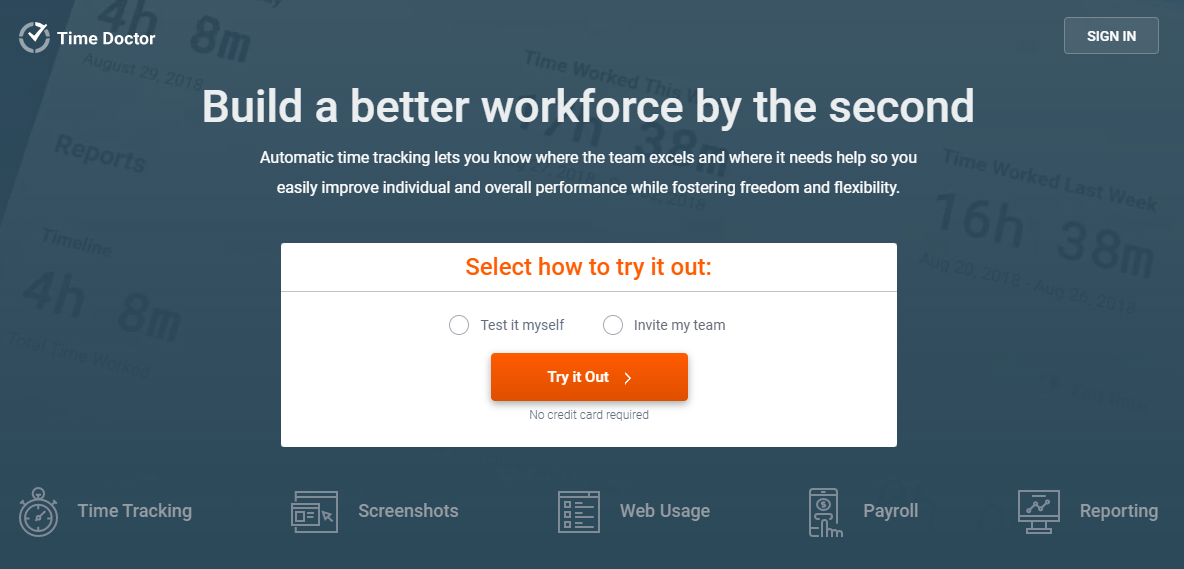Click the Select how to try it out heading
This screenshot has height=569, width=1184.
point(588,266)
